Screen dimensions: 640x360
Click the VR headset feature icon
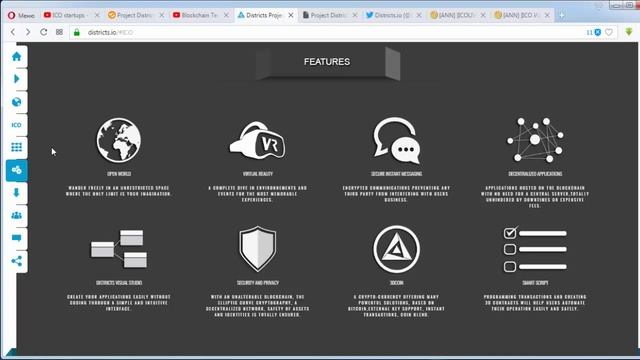click(258, 140)
